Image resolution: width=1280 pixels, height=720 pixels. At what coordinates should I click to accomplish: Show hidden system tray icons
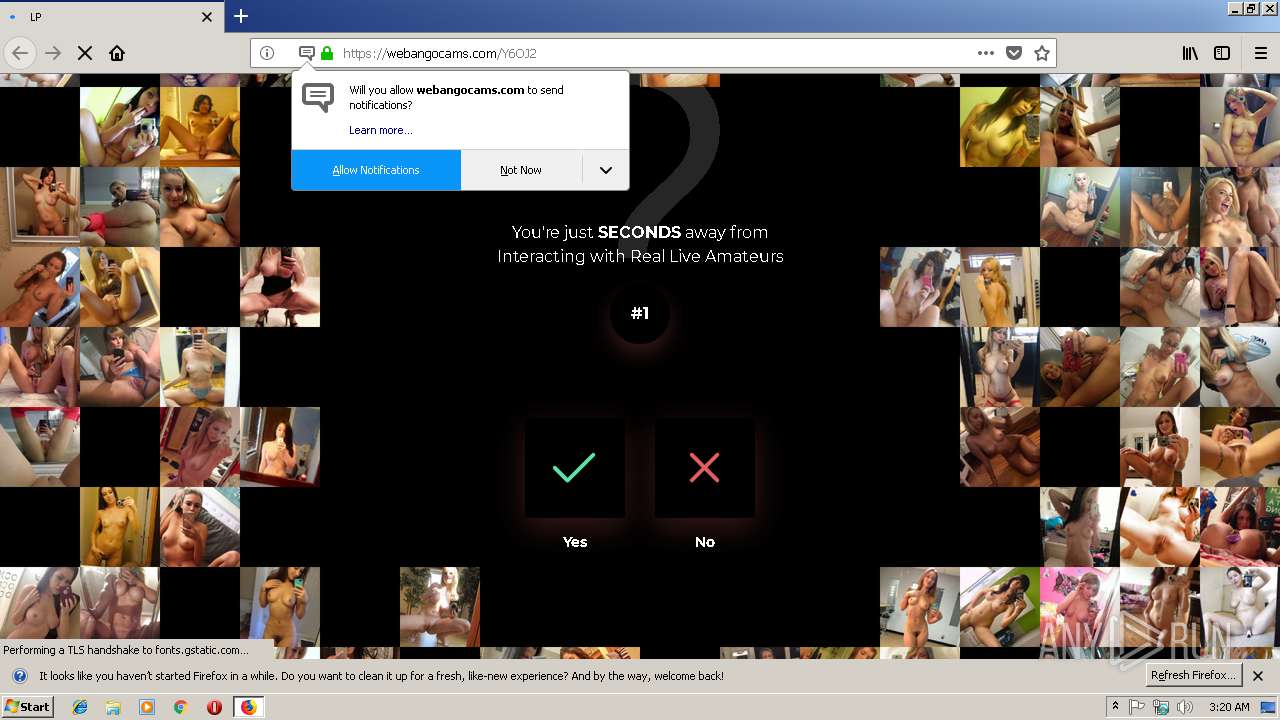click(1116, 706)
